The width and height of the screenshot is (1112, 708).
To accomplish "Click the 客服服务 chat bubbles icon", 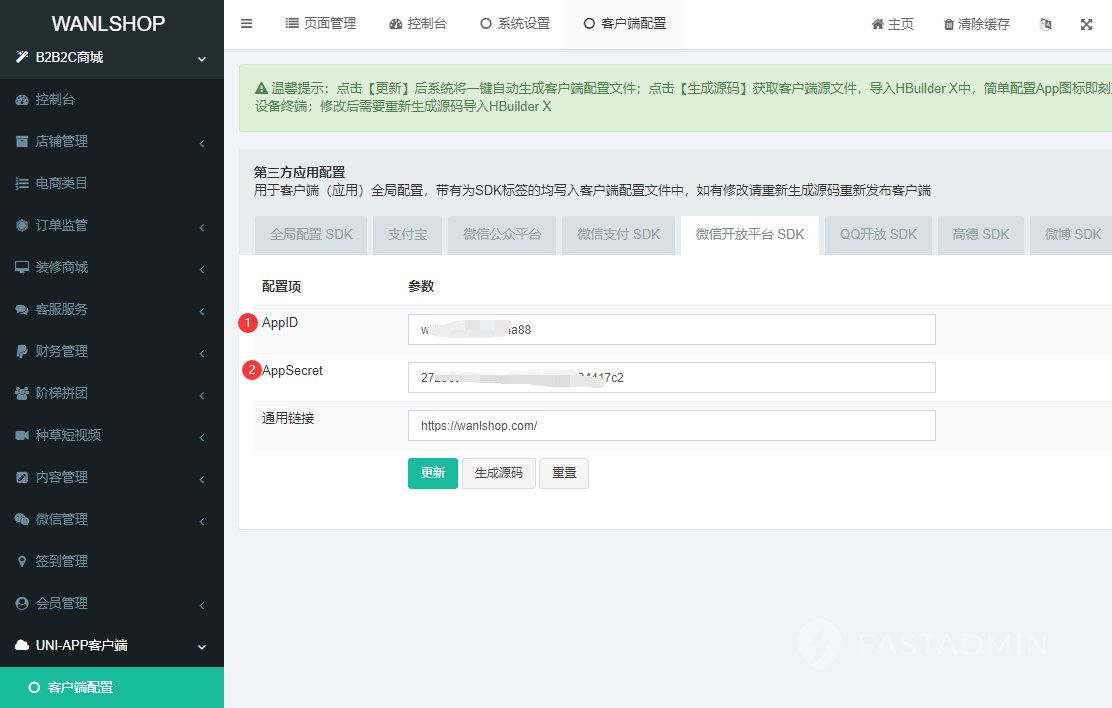I will 22,309.
